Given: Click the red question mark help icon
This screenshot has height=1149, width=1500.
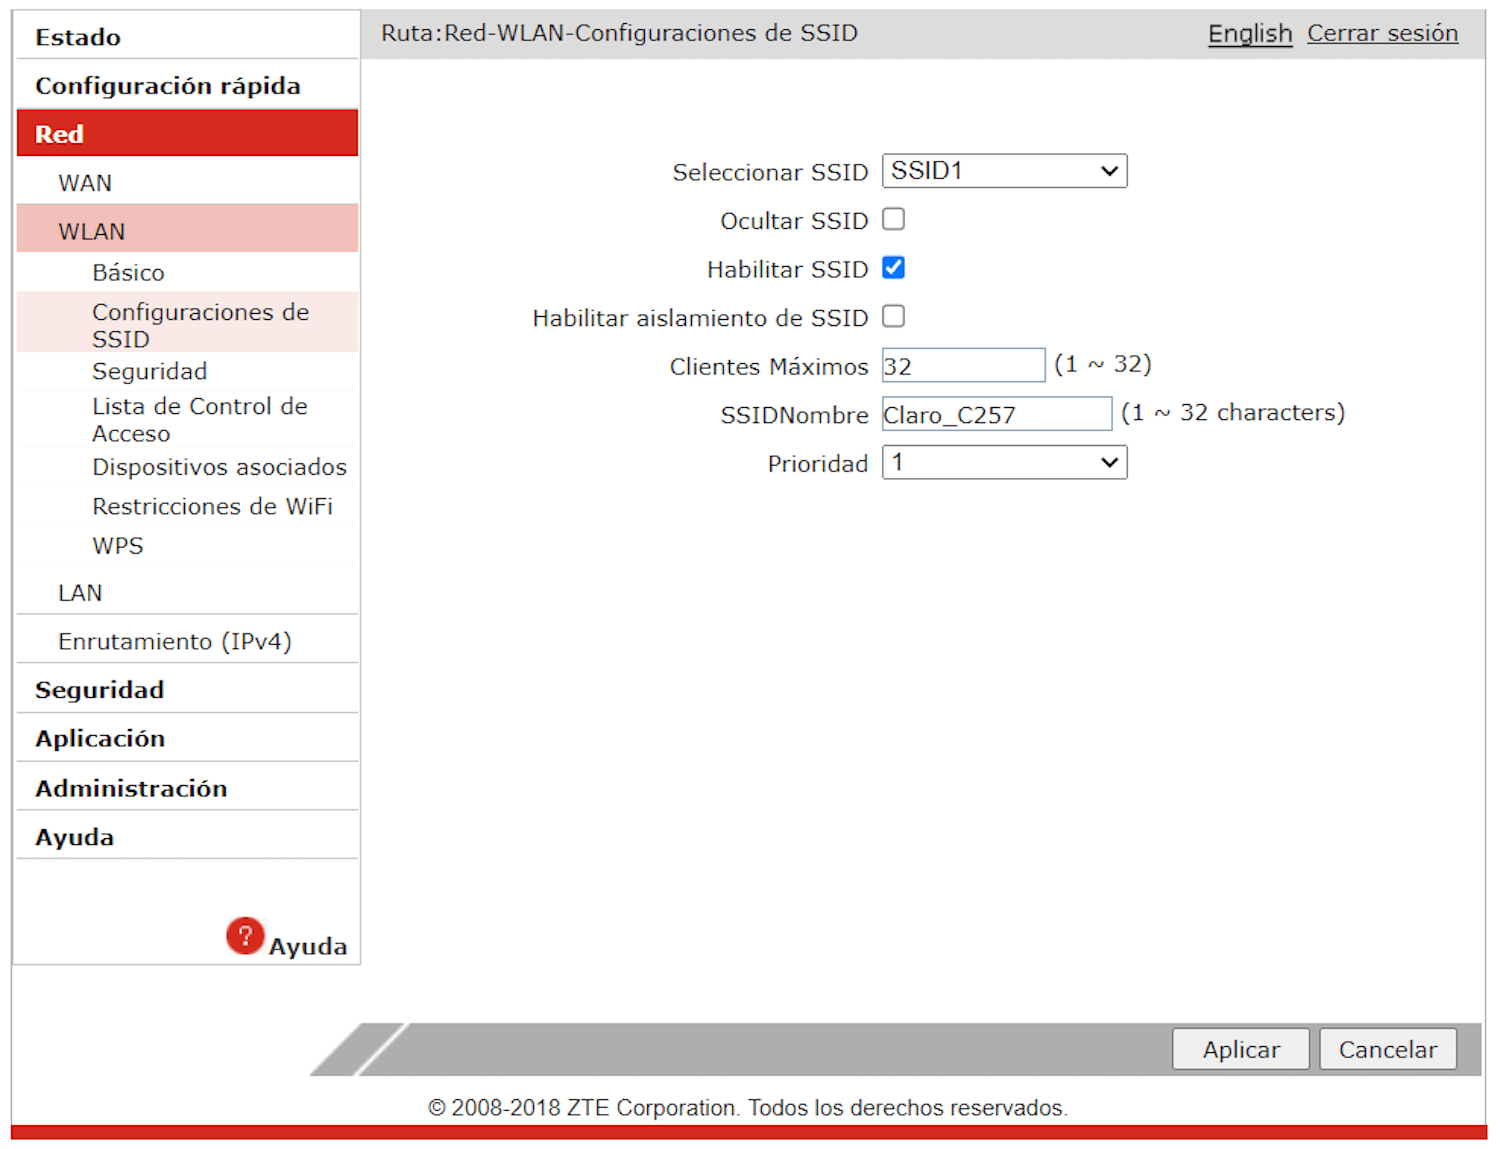Looking at the screenshot, I should (x=245, y=936).
